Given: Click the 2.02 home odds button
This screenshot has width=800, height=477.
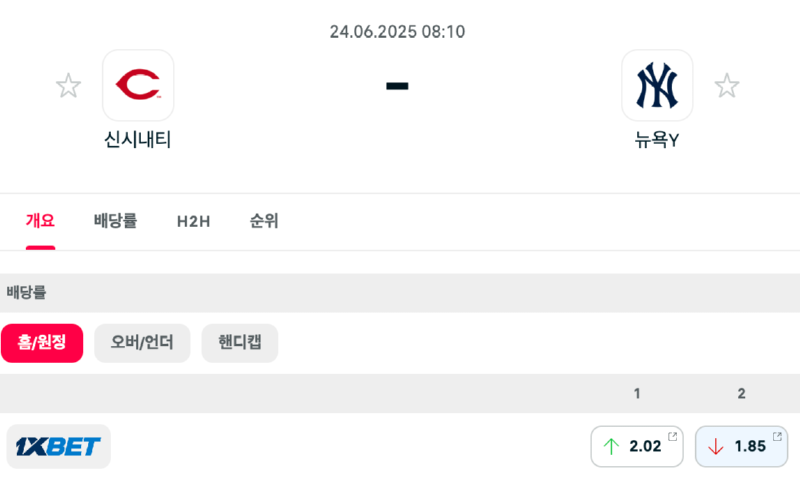Looking at the screenshot, I should 638,447.
